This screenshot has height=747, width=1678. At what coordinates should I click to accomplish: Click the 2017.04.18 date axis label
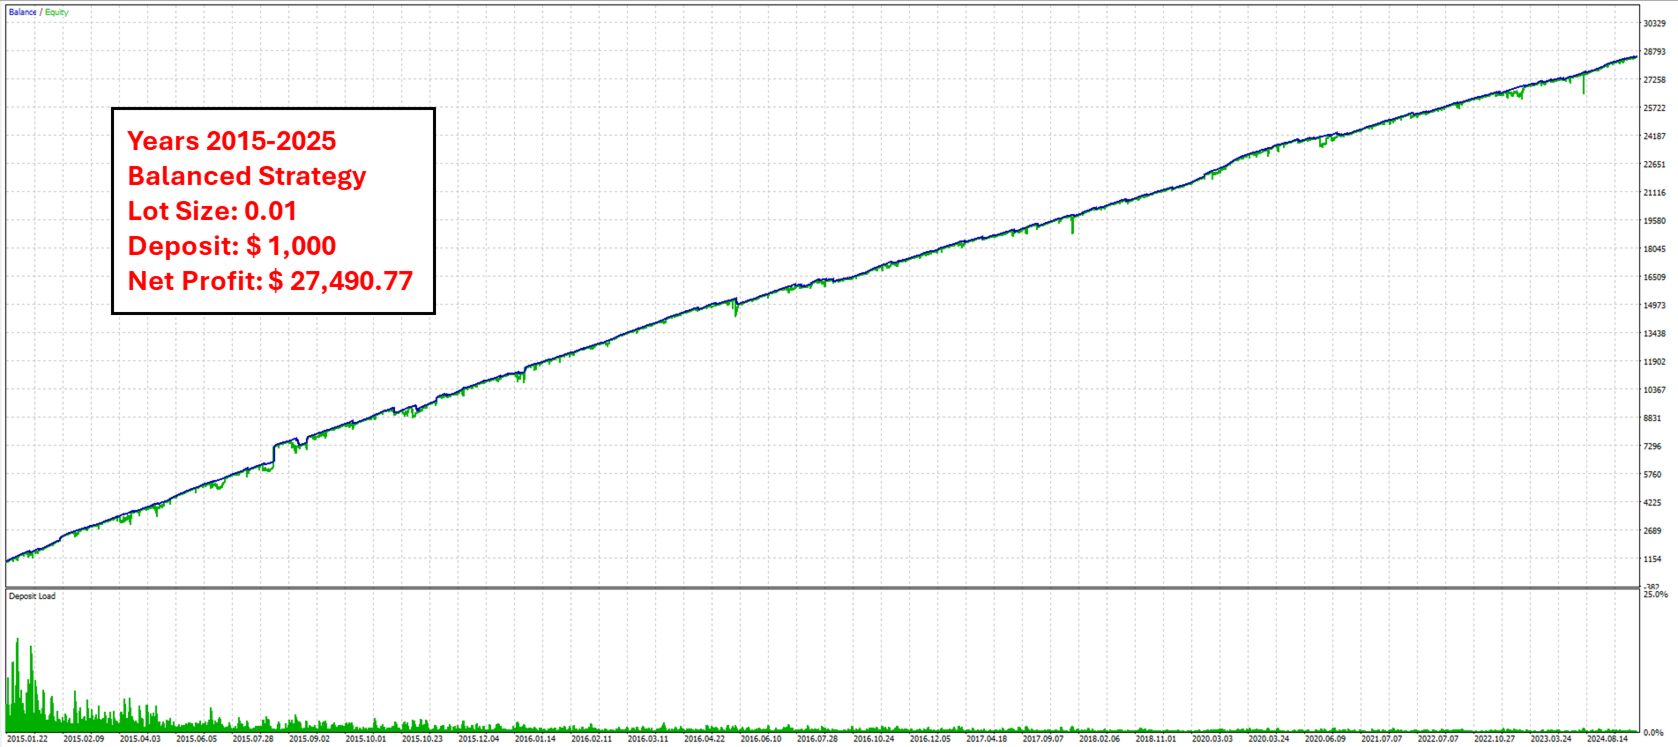pyautogui.click(x=987, y=739)
